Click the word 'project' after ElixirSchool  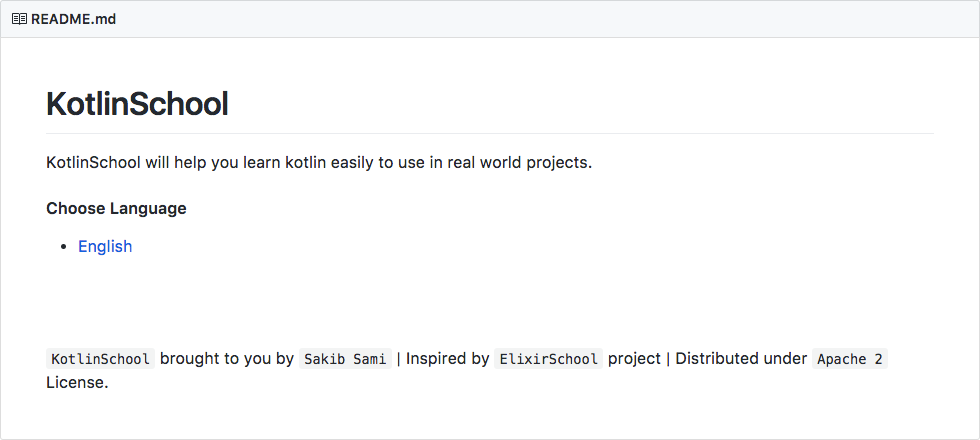click(x=634, y=359)
